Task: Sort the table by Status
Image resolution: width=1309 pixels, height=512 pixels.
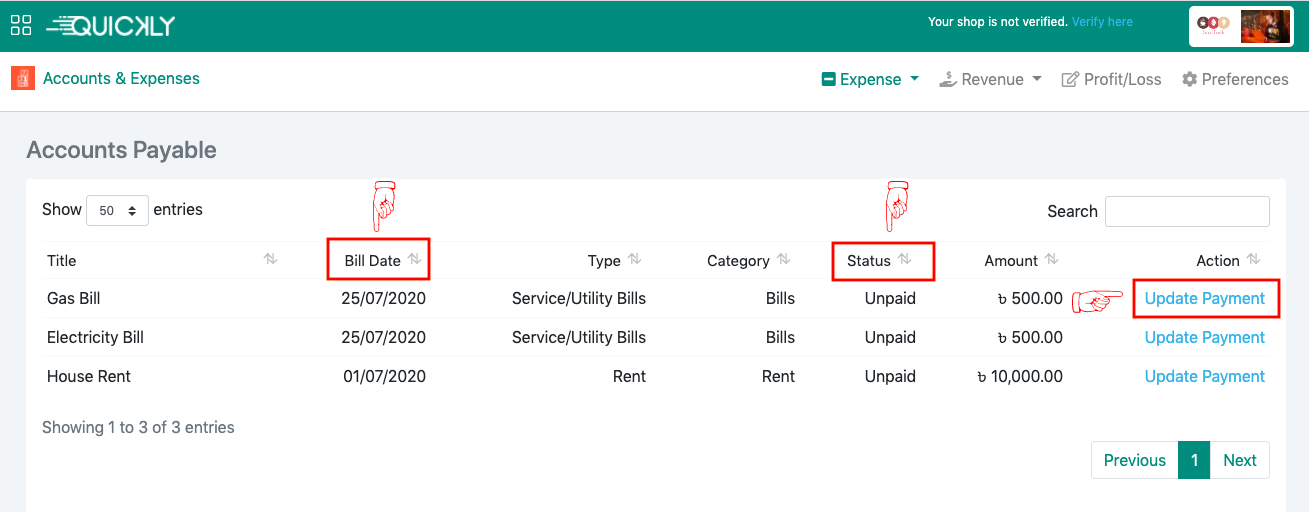Action: pyautogui.click(x=904, y=260)
